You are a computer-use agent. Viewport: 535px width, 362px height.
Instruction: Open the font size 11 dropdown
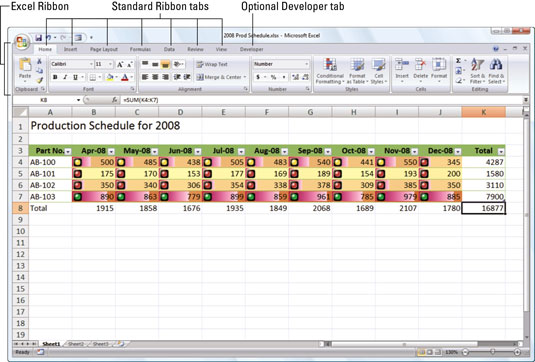click(110, 64)
